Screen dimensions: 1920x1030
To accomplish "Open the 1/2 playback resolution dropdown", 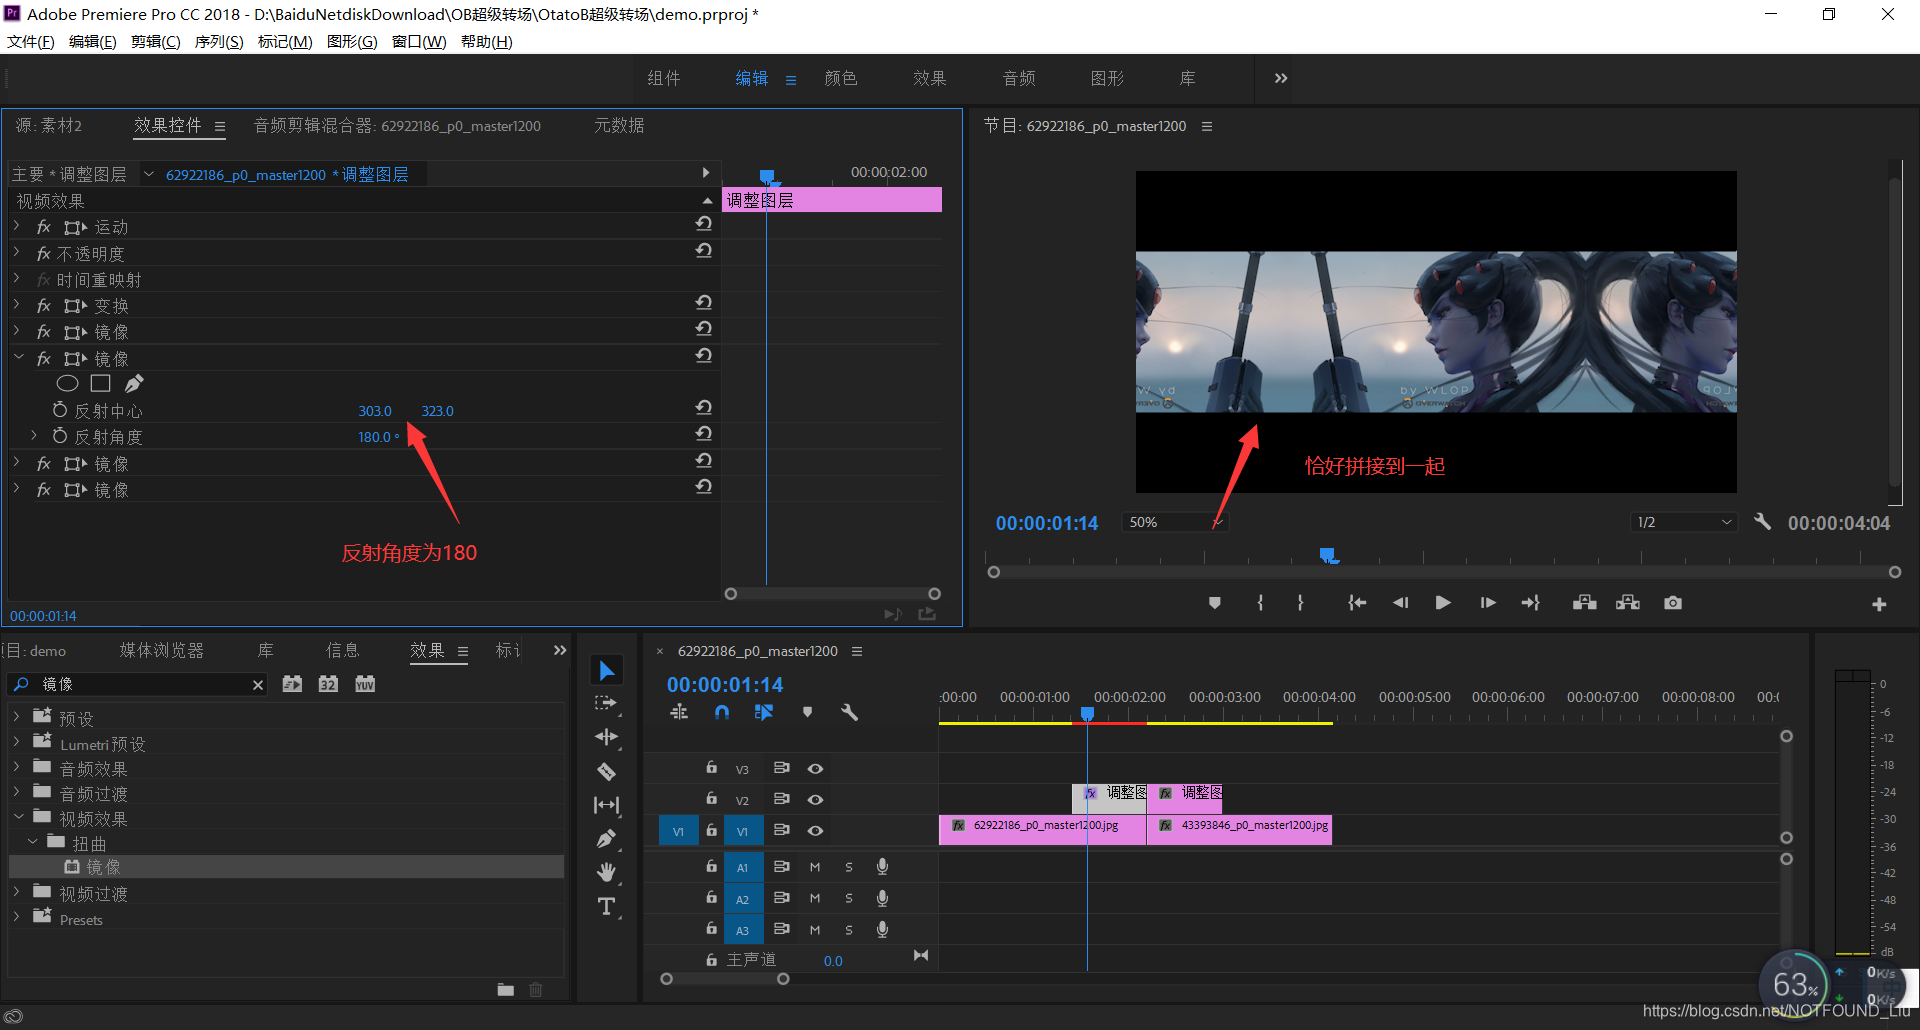I will click(1683, 522).
